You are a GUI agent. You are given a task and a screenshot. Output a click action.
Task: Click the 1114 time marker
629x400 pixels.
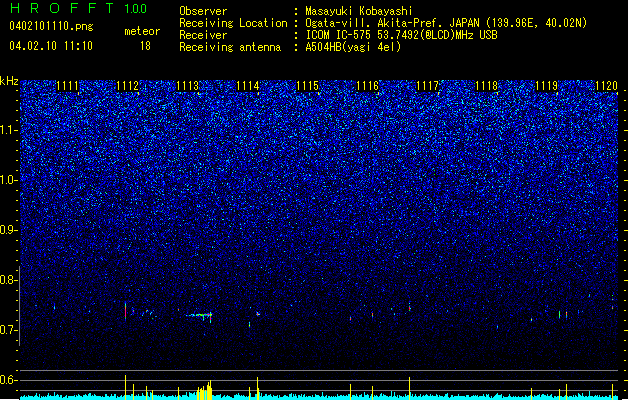click(248, 86)
